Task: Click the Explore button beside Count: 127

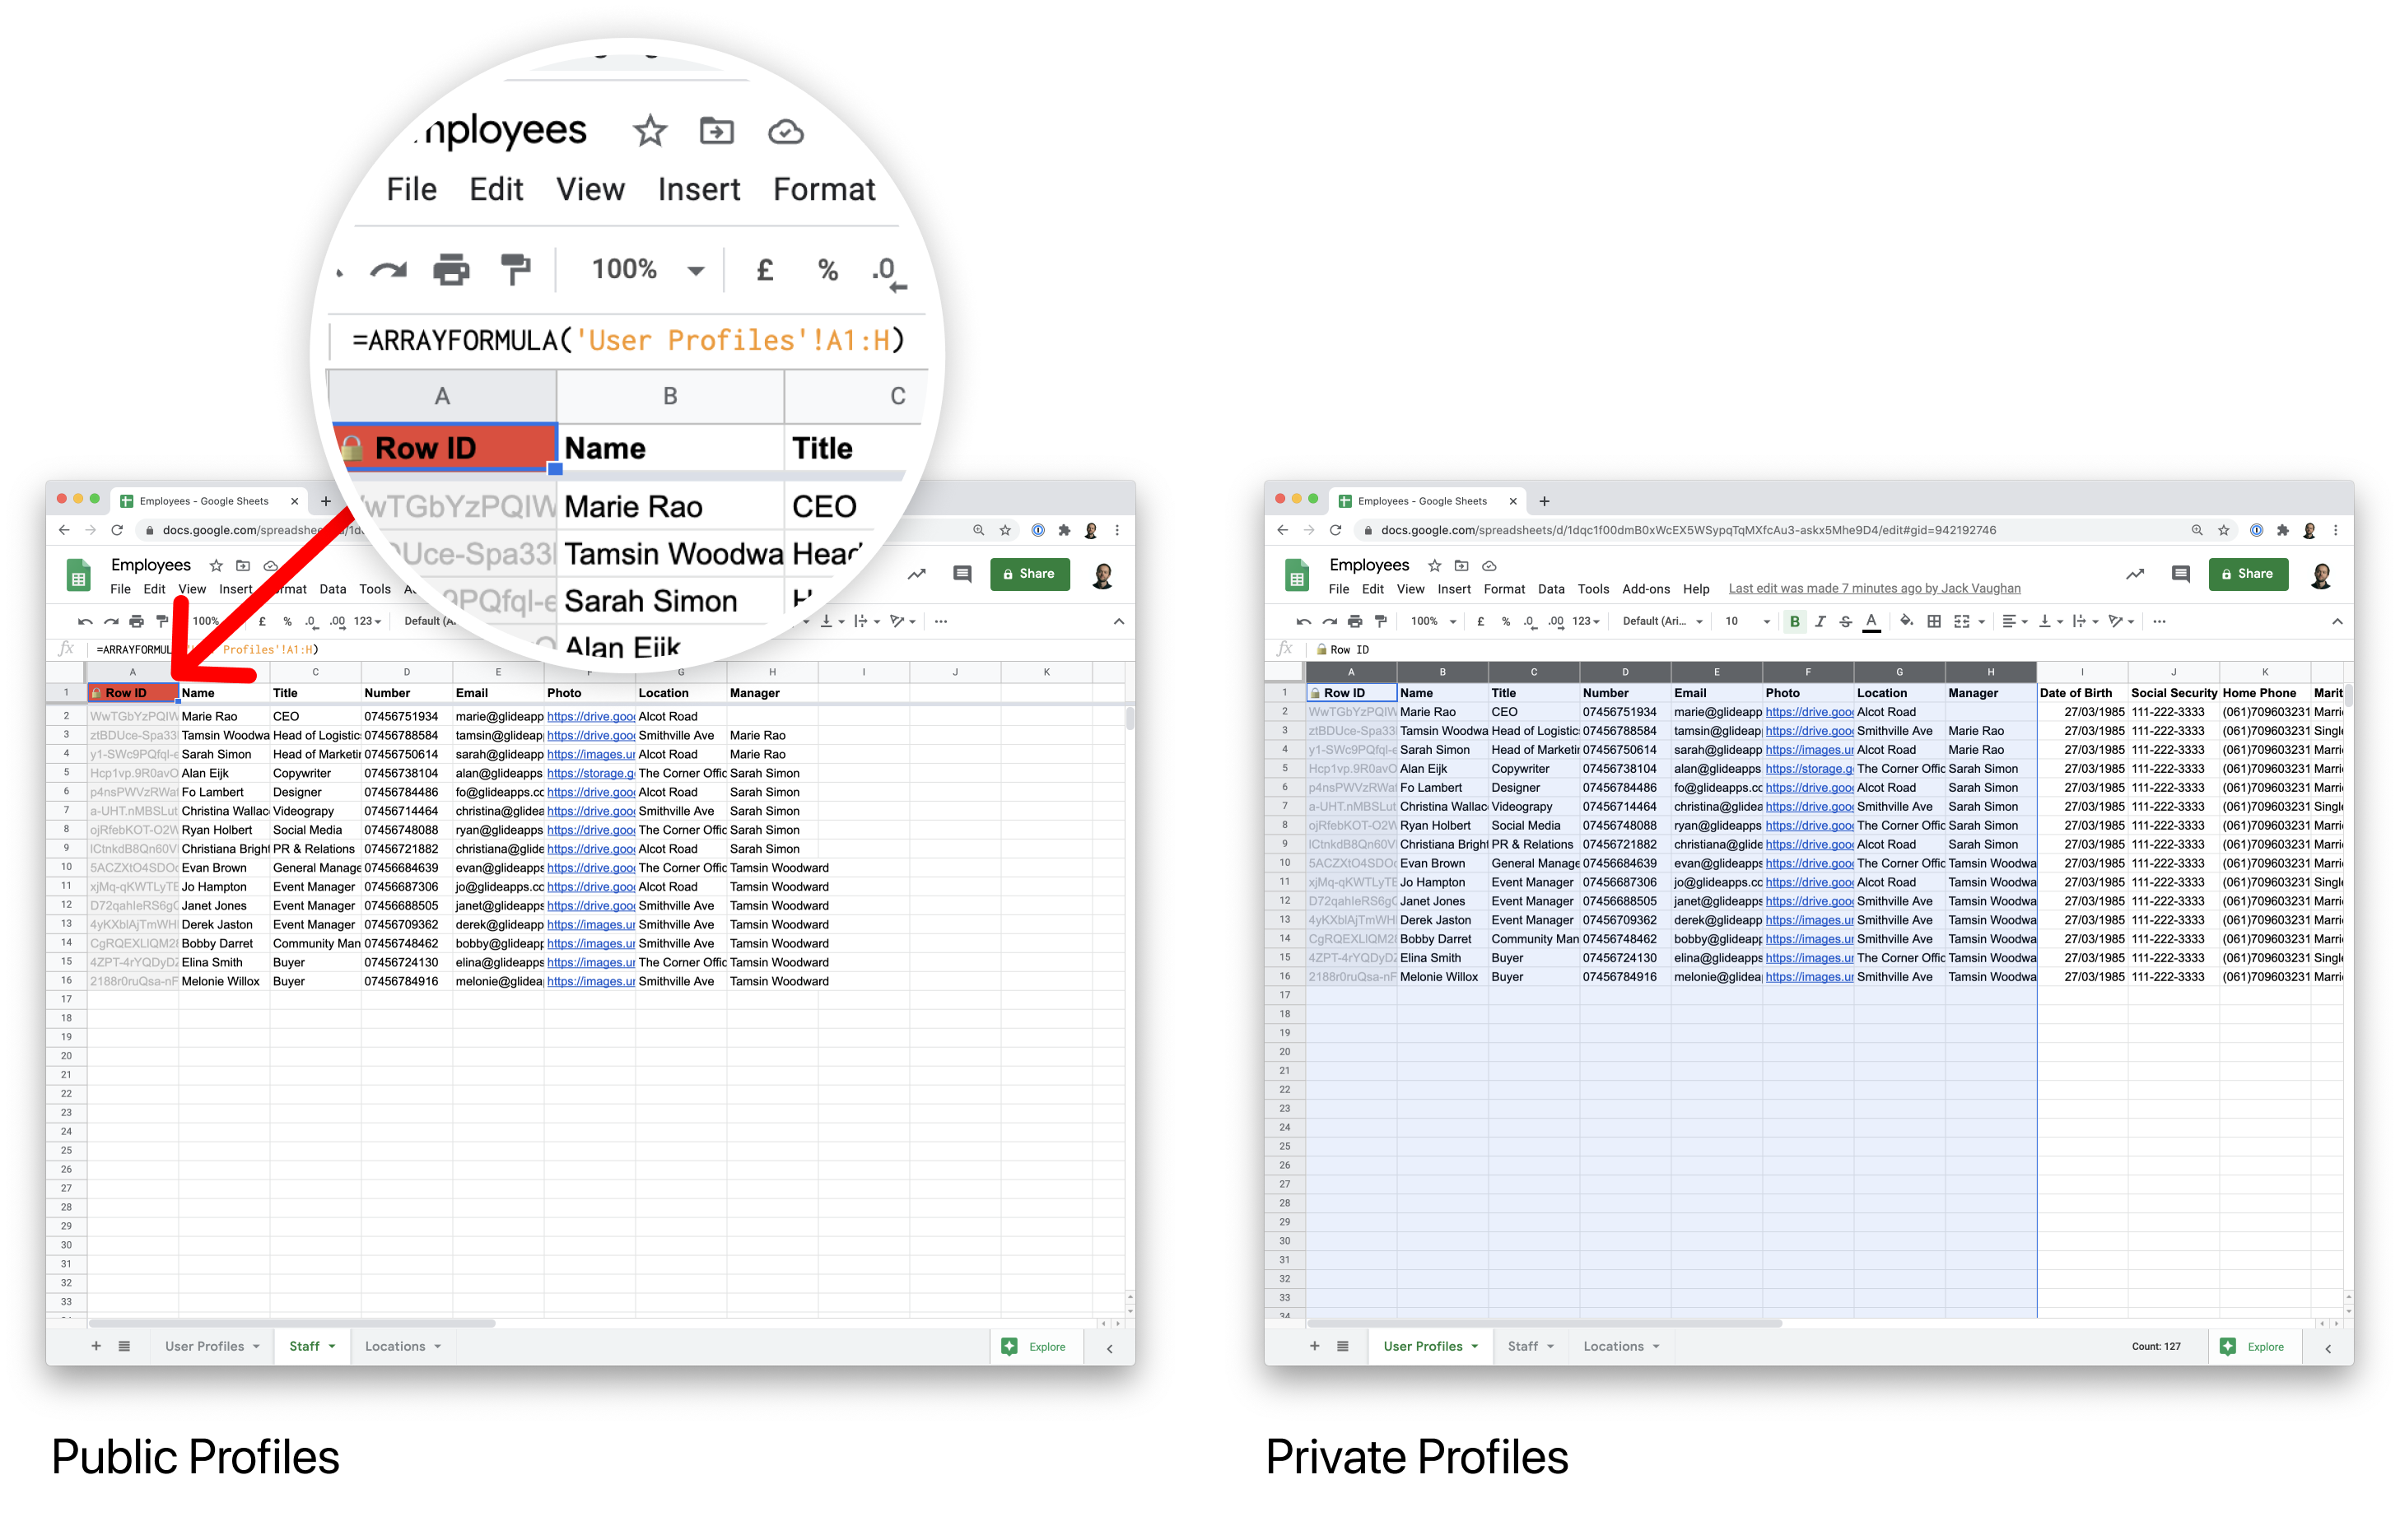Action: [x=2254, y=1346]
